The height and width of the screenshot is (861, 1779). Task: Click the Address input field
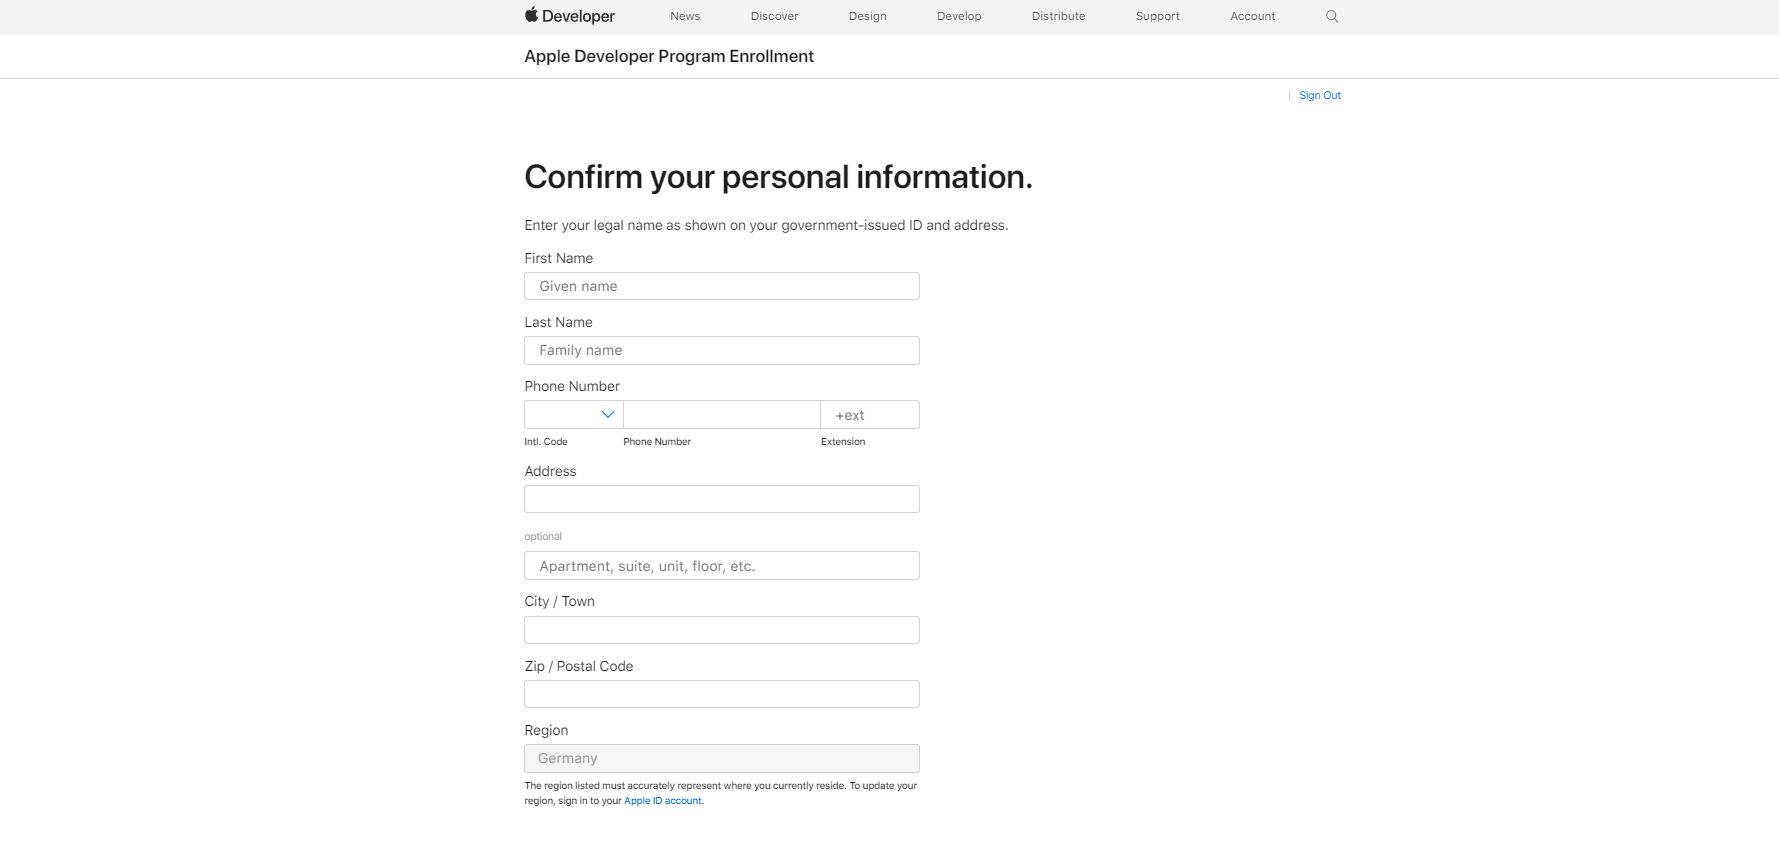pos(721,499)
